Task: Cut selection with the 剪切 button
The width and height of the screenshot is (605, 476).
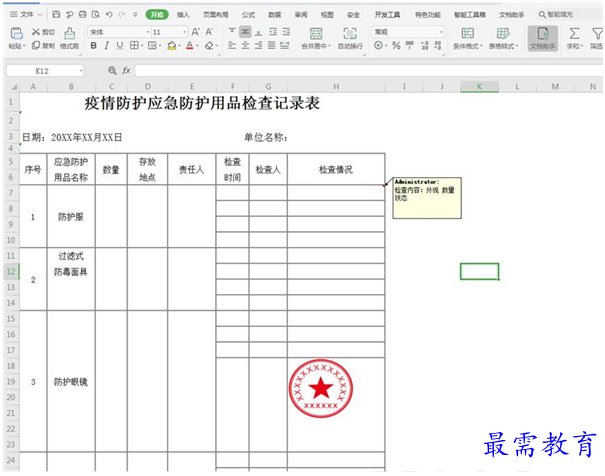Action: click(43, 32)
